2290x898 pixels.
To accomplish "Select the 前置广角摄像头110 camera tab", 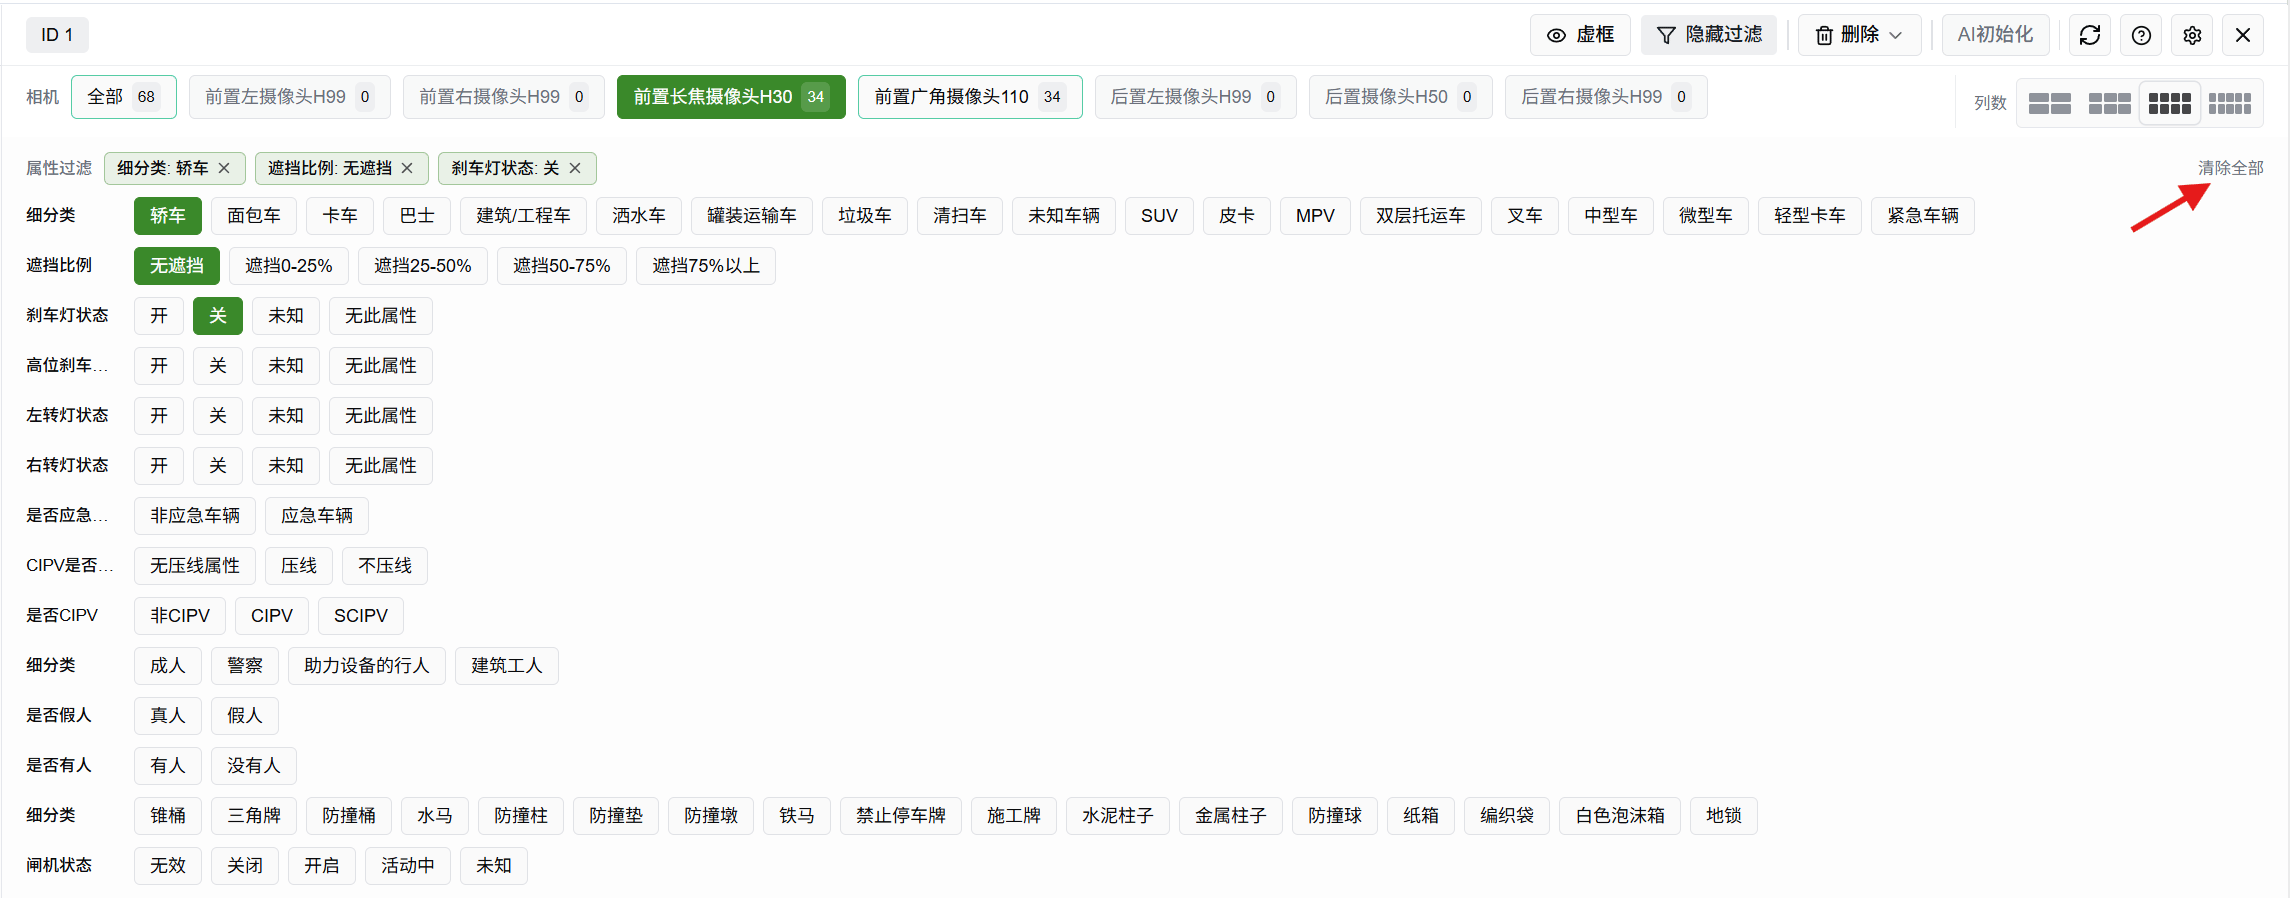I will click(970, 97).
